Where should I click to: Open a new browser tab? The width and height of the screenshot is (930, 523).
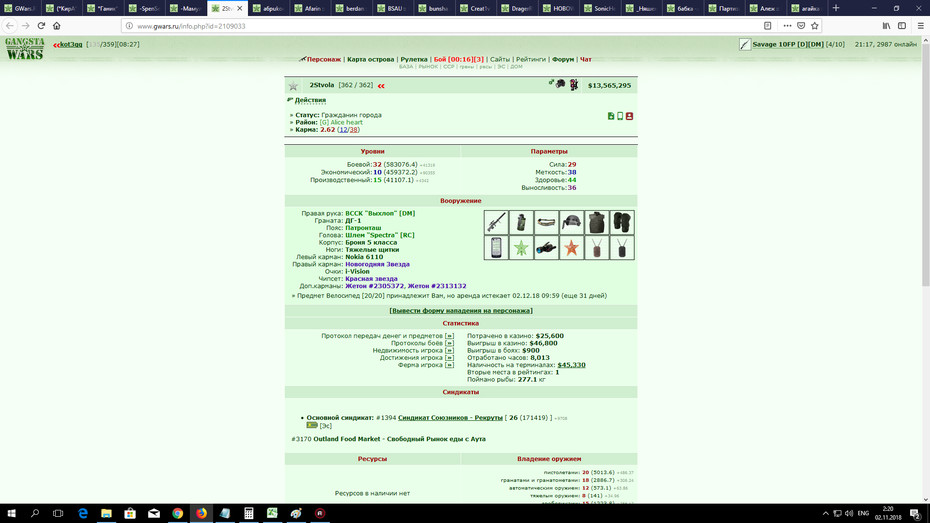(x=836, y=8)
